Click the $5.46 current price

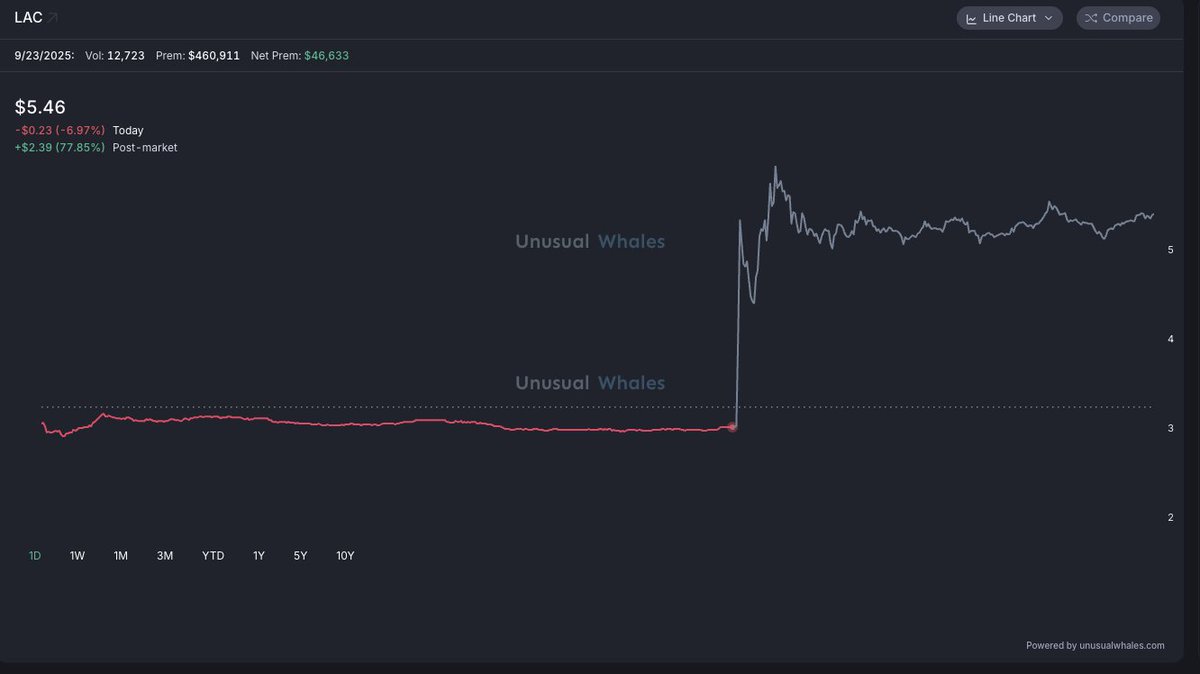coord(40,107)
